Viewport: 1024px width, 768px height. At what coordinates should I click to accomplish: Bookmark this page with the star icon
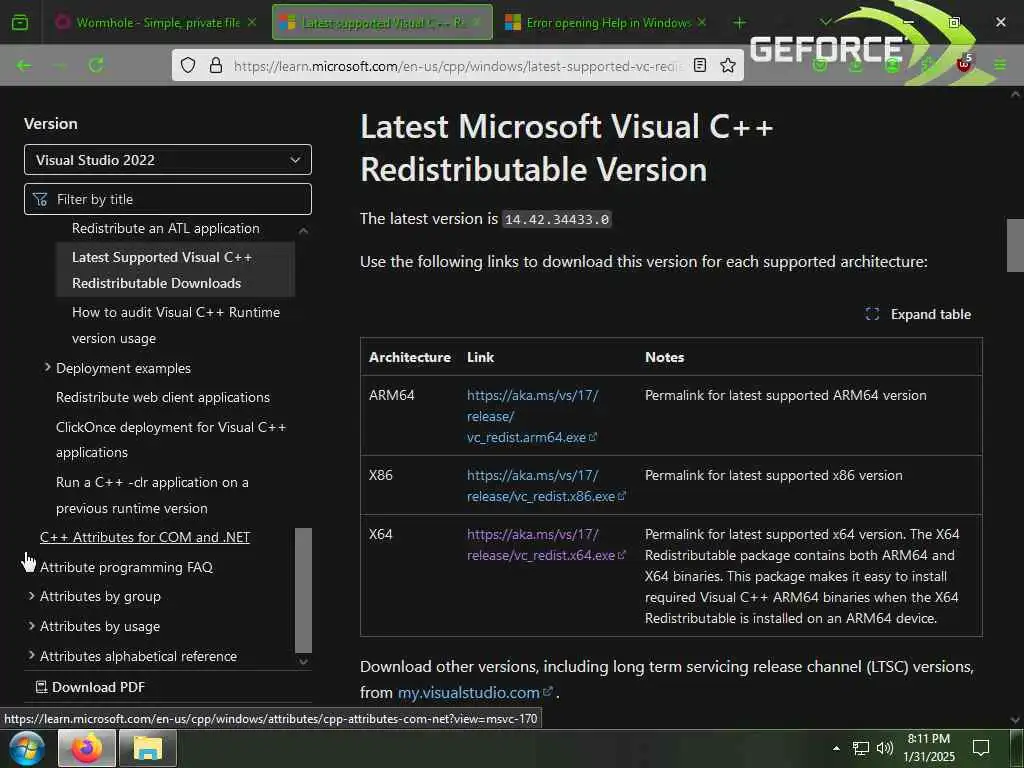[x=728, y=65]
